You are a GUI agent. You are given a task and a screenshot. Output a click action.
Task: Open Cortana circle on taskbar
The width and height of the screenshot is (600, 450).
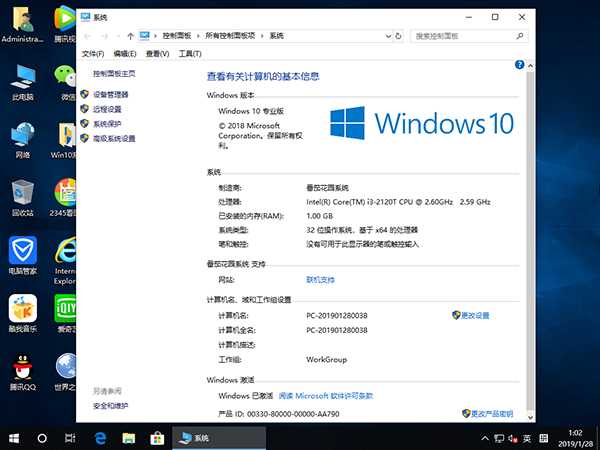pos(42,438)
